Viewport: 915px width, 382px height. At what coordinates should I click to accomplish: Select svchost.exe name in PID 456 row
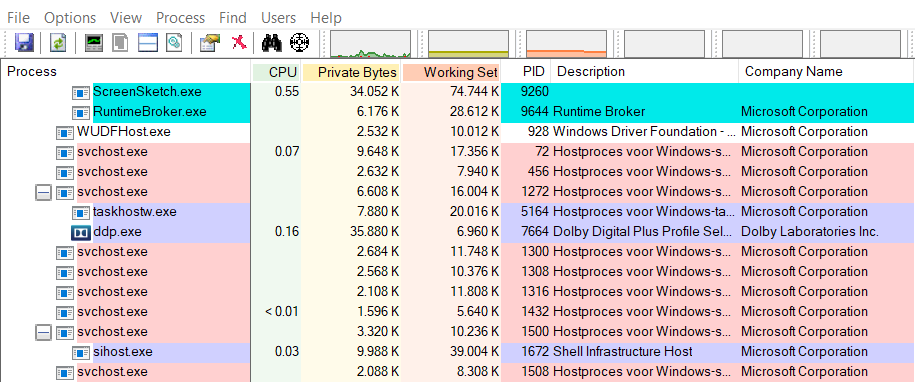(112, 172)
